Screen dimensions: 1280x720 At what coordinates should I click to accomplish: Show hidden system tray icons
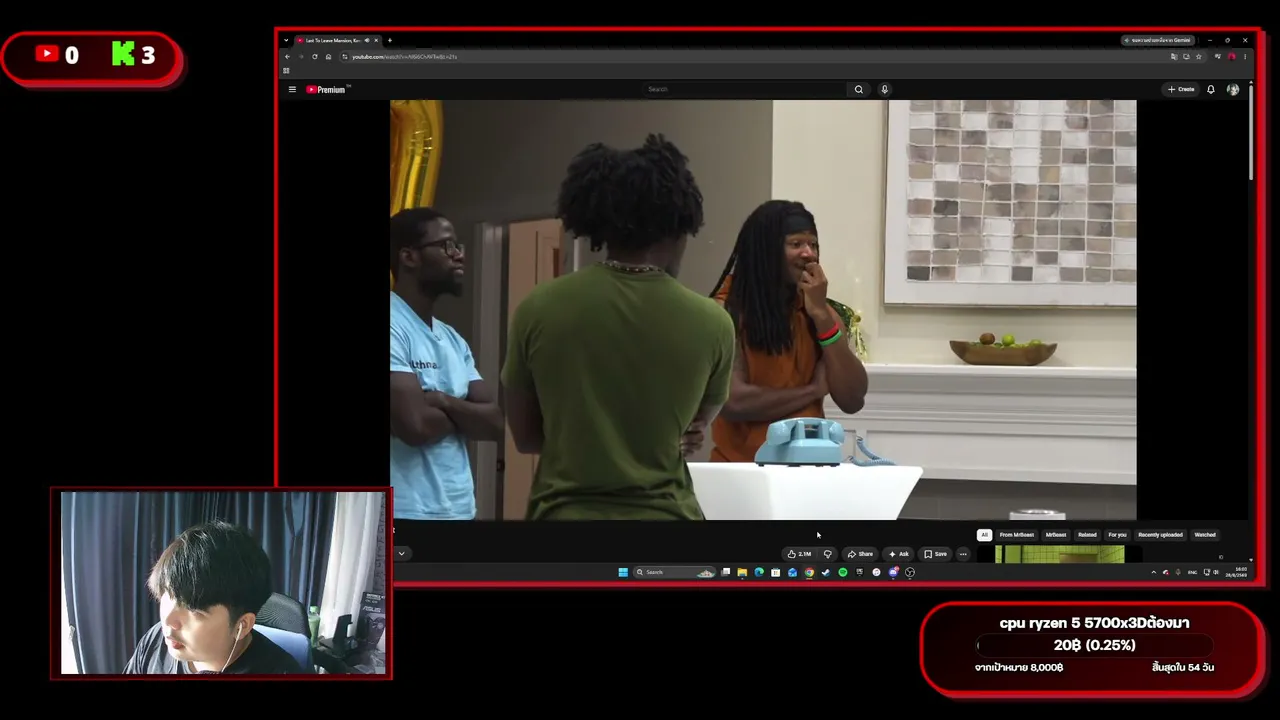point(1153,572)
